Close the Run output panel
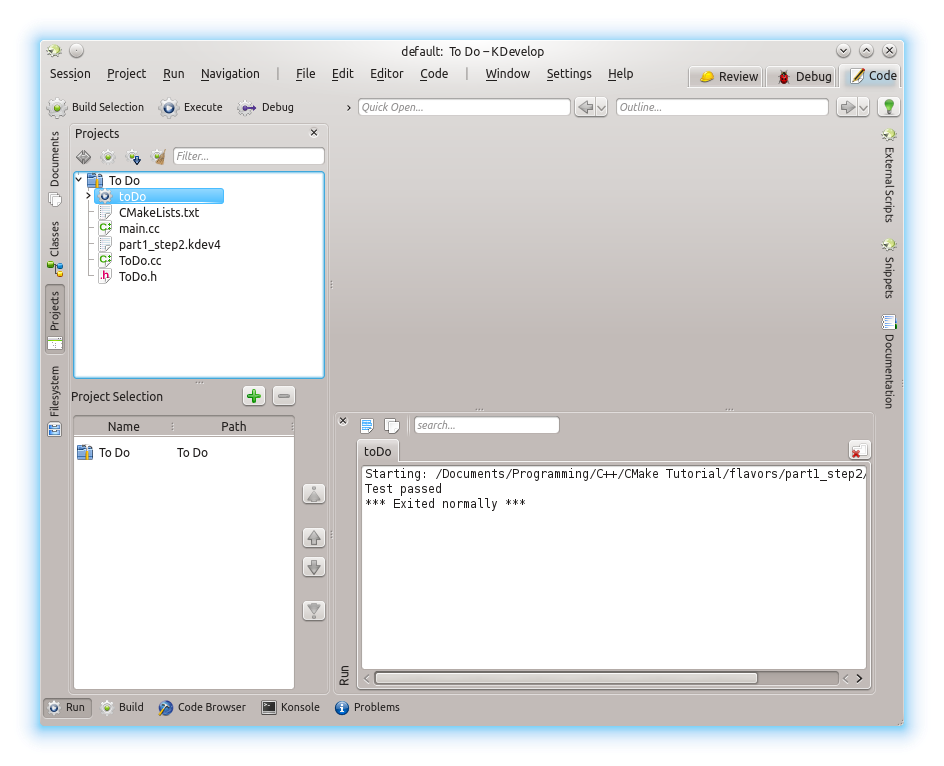Screen dimensions: 944x766 pos(343,420)
